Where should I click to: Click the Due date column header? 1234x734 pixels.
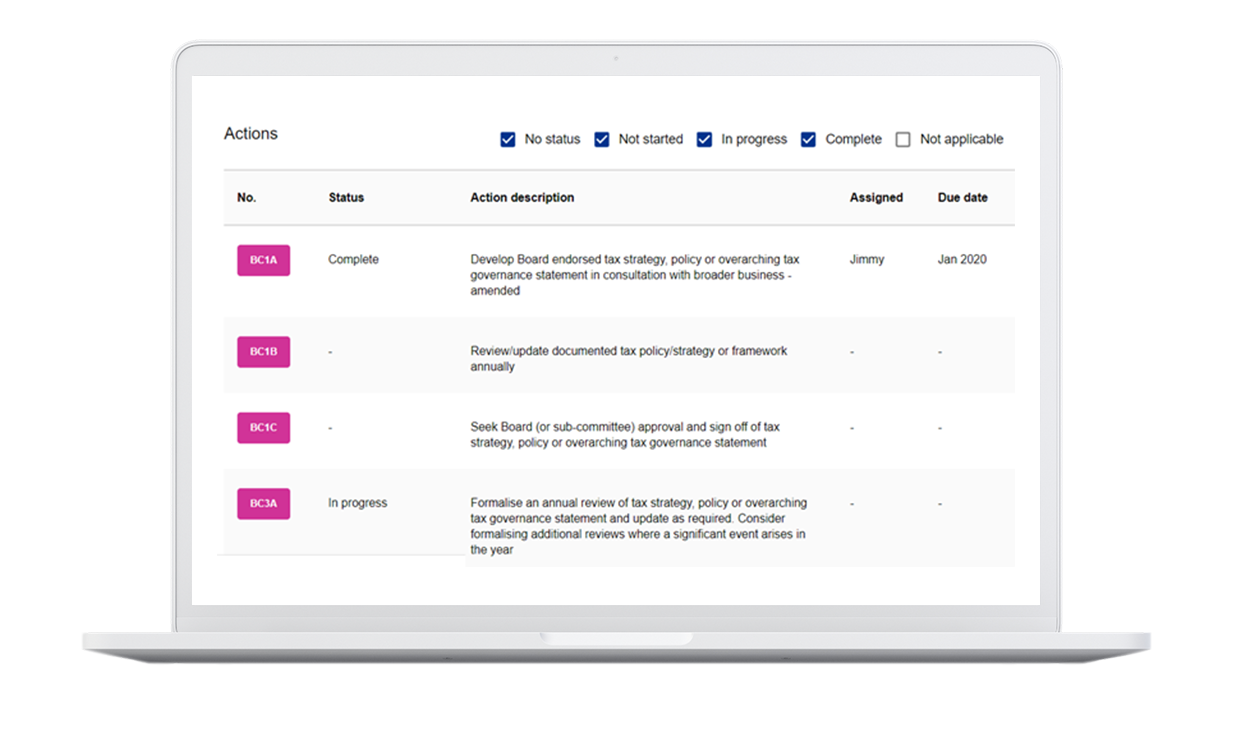coord(962,198)
